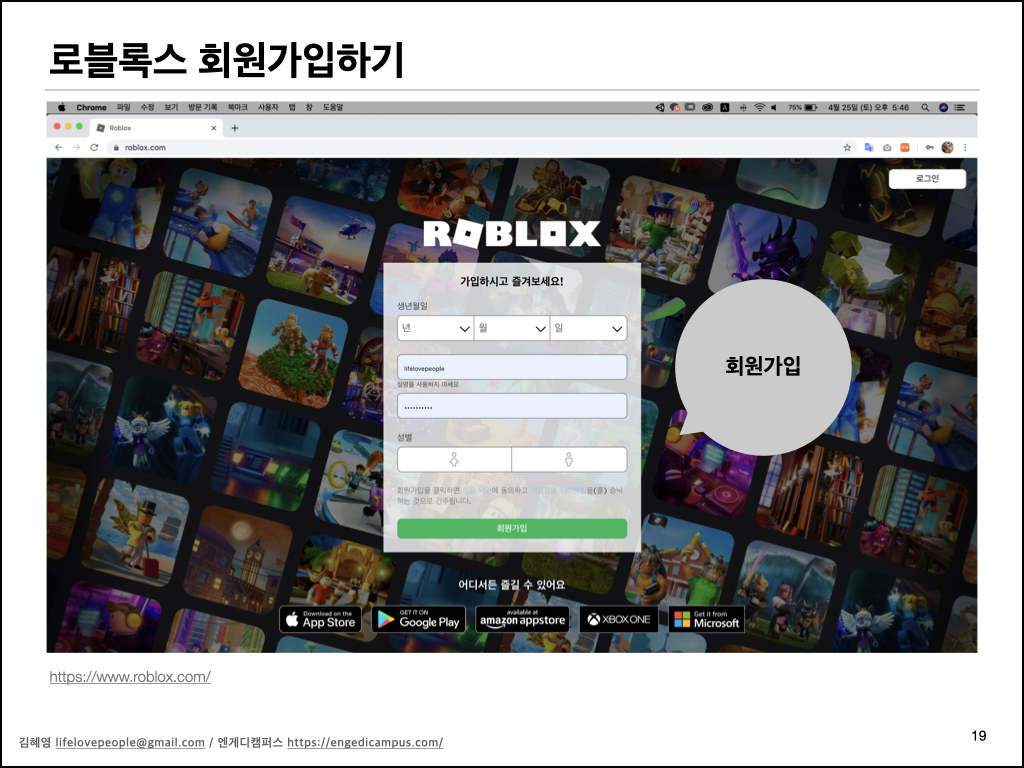Open the Xbox One badge
1024x768 pixels.
[x=619, y=619]
